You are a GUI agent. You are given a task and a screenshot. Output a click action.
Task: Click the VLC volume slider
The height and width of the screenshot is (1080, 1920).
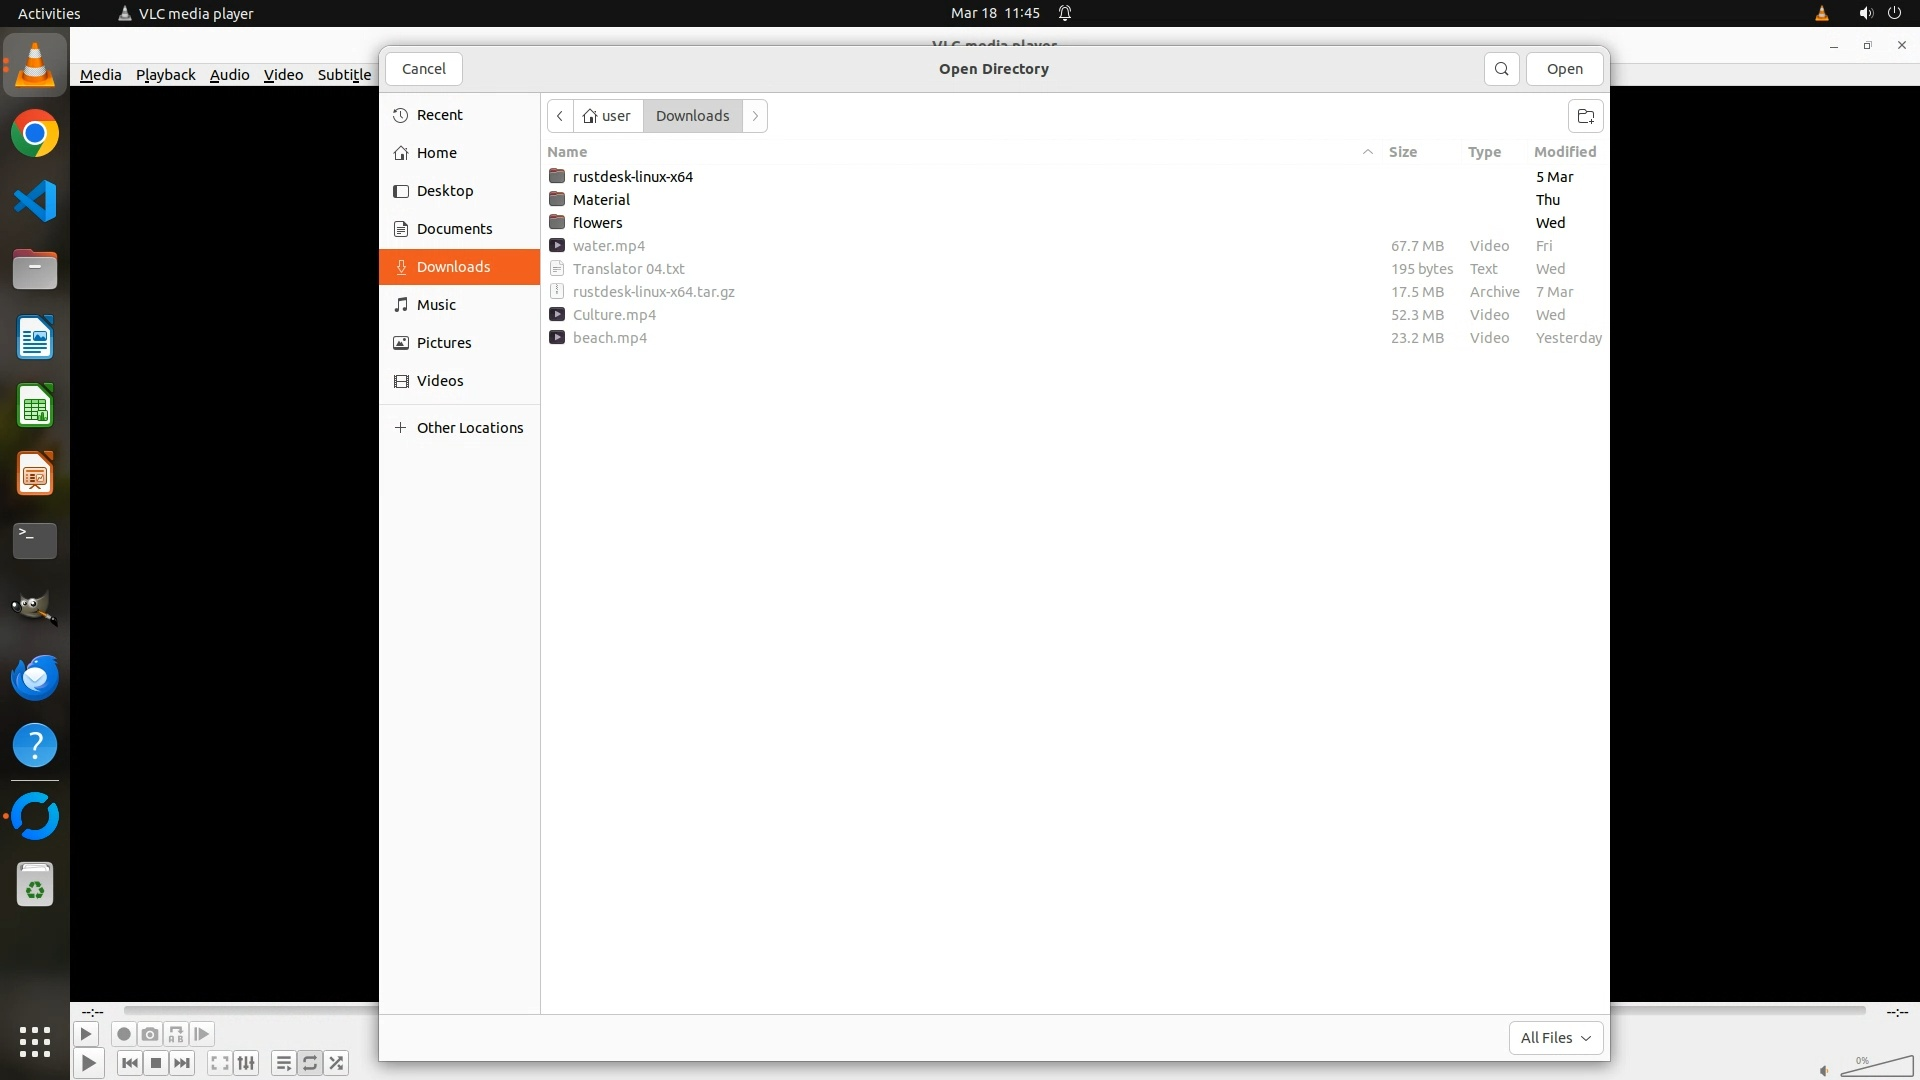[x=1876, y=1067]
